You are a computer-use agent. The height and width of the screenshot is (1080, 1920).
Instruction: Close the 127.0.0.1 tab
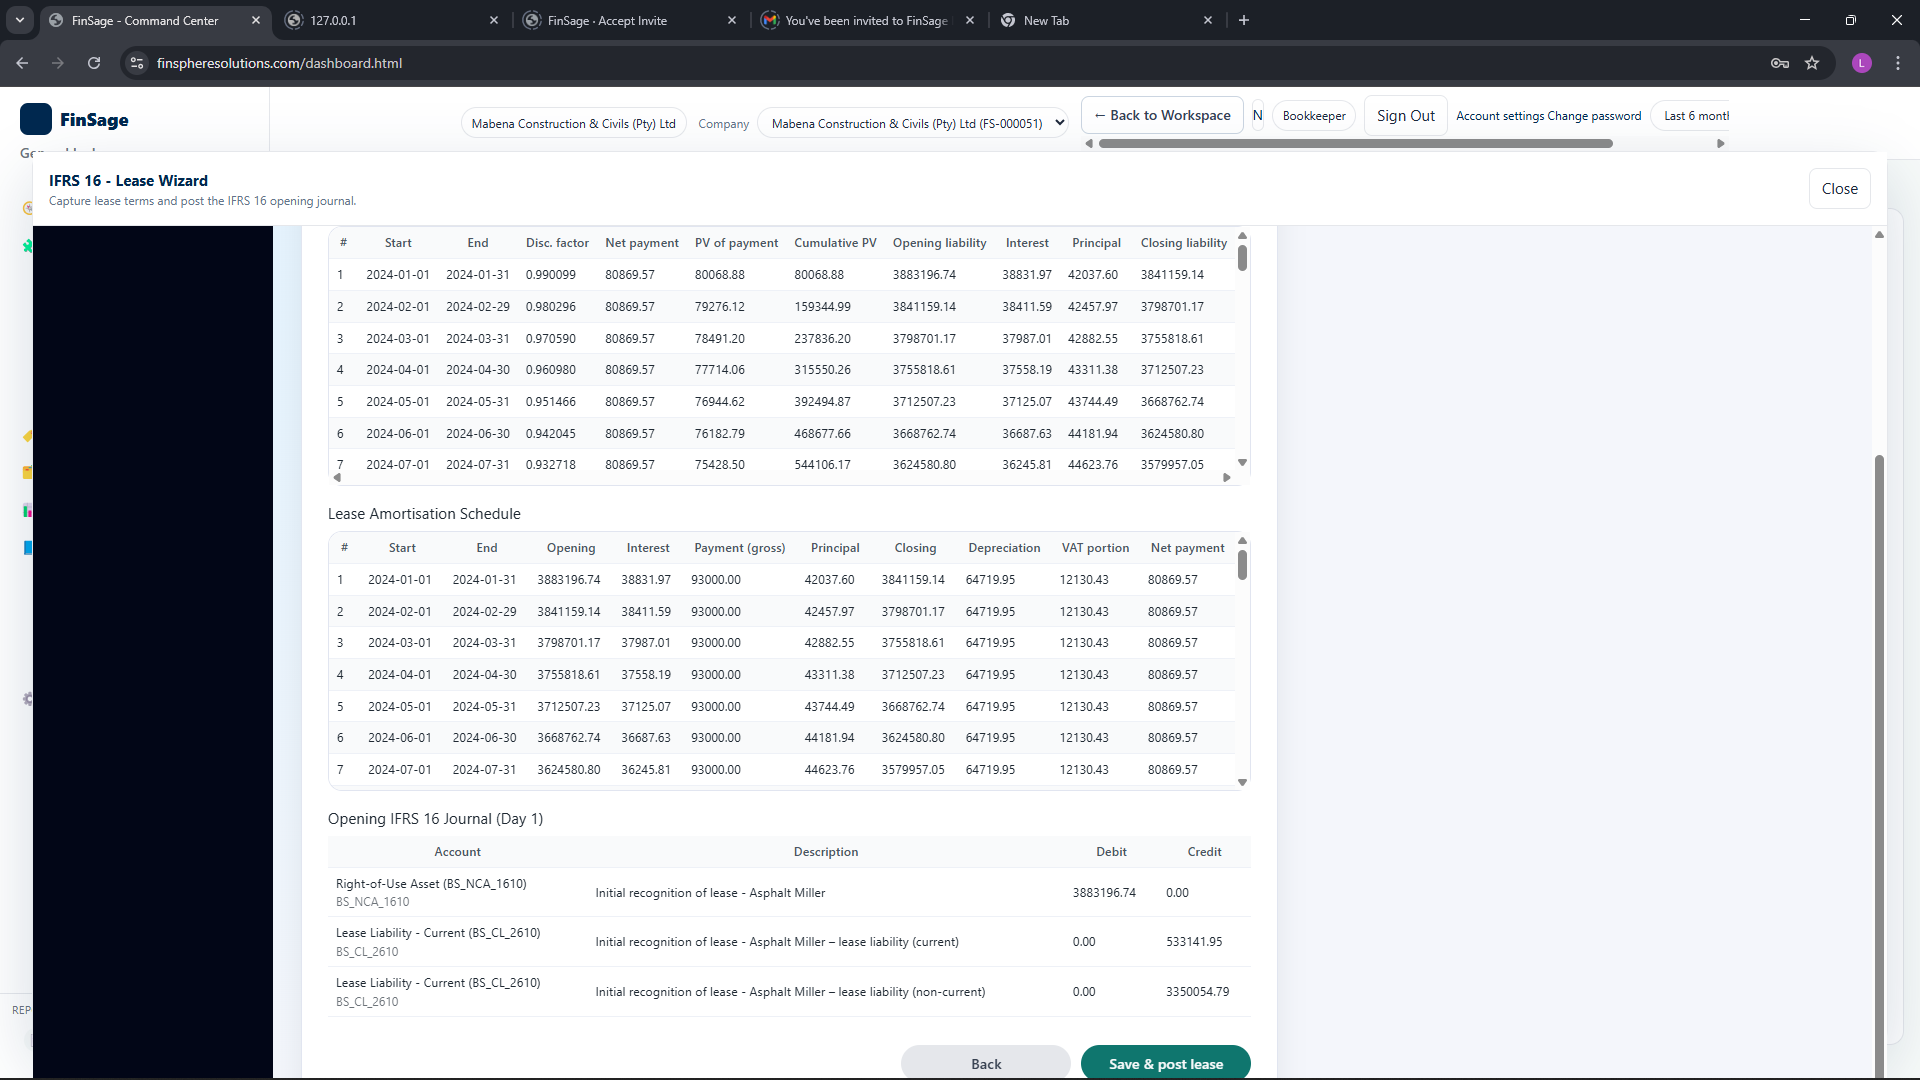pos(494,20)
